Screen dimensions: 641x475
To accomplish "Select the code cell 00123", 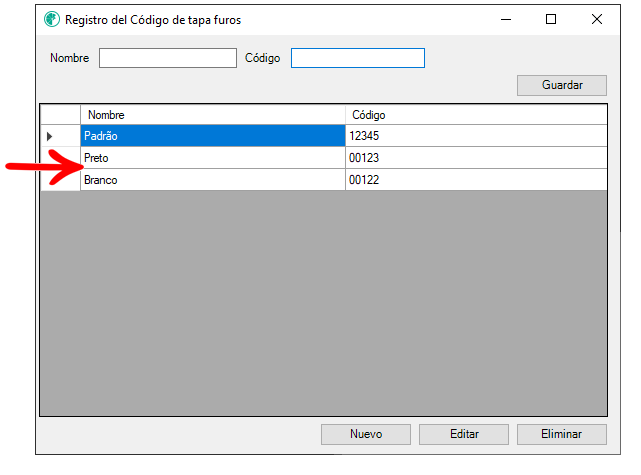I will pyautogui.click(x=476, y=158).
